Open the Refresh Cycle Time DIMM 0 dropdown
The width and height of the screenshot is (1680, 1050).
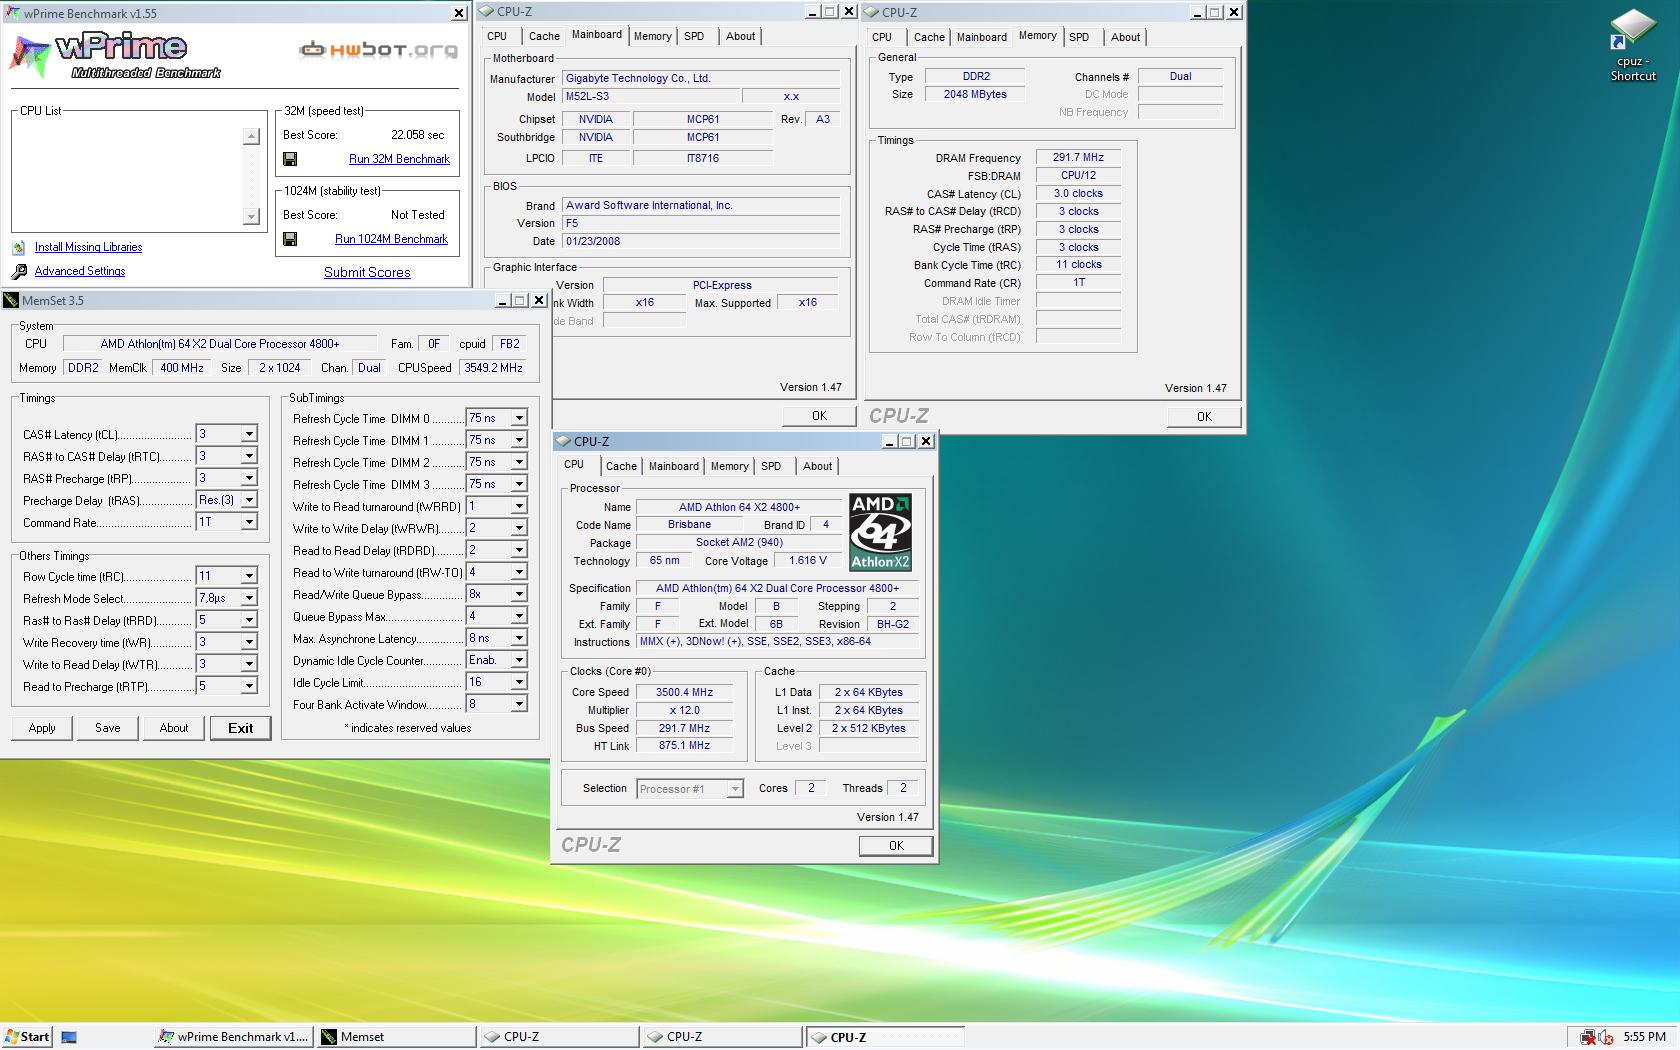click(519, 418)
